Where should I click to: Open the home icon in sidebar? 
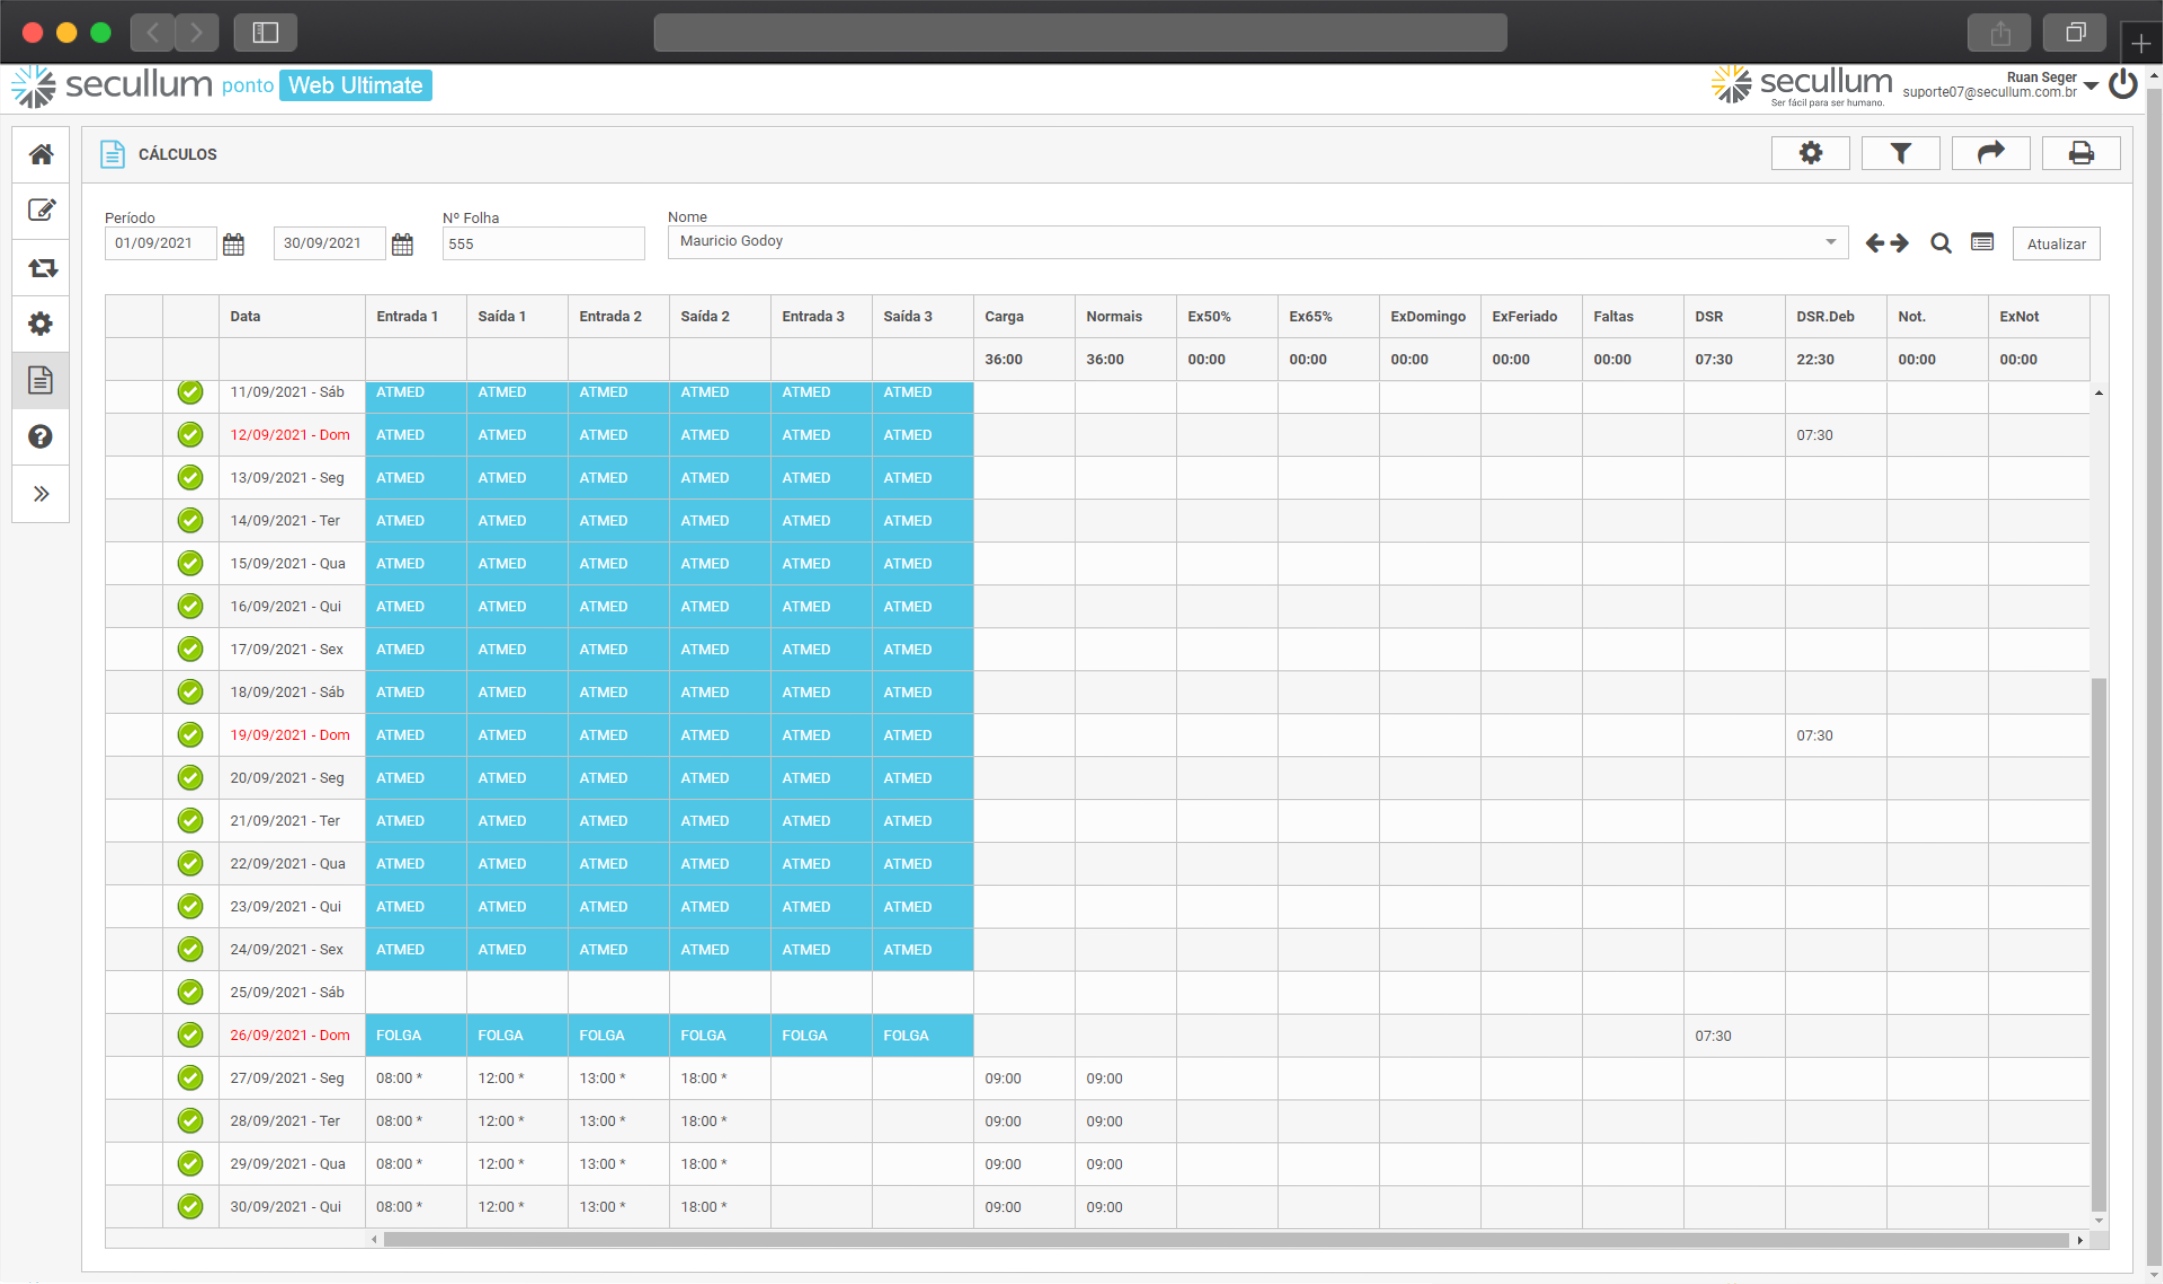[x=41, y=154]
